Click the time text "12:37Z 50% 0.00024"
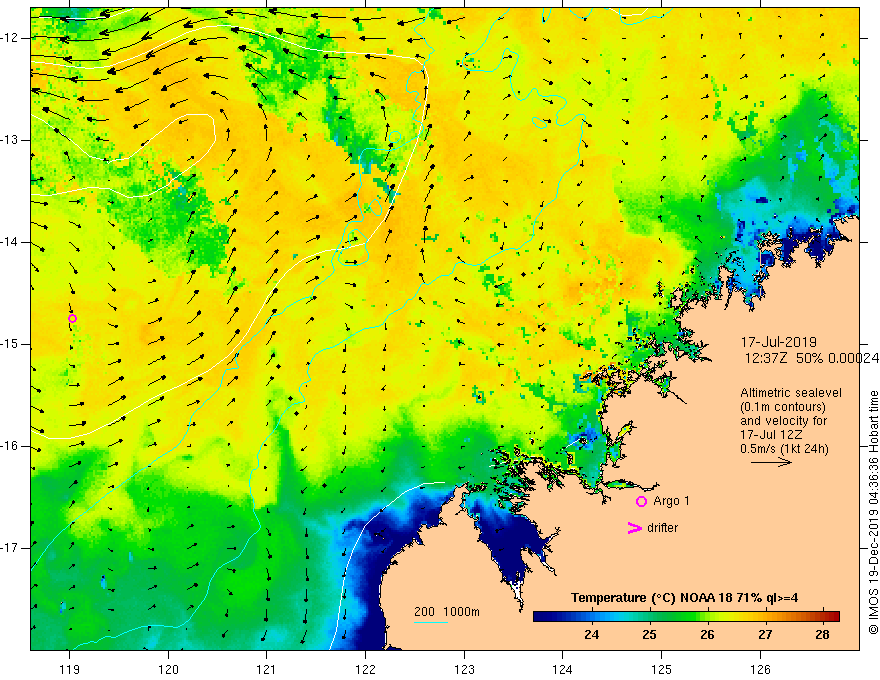Image resolution: width=880 pixels, height=680 pixels. [811, 358]
